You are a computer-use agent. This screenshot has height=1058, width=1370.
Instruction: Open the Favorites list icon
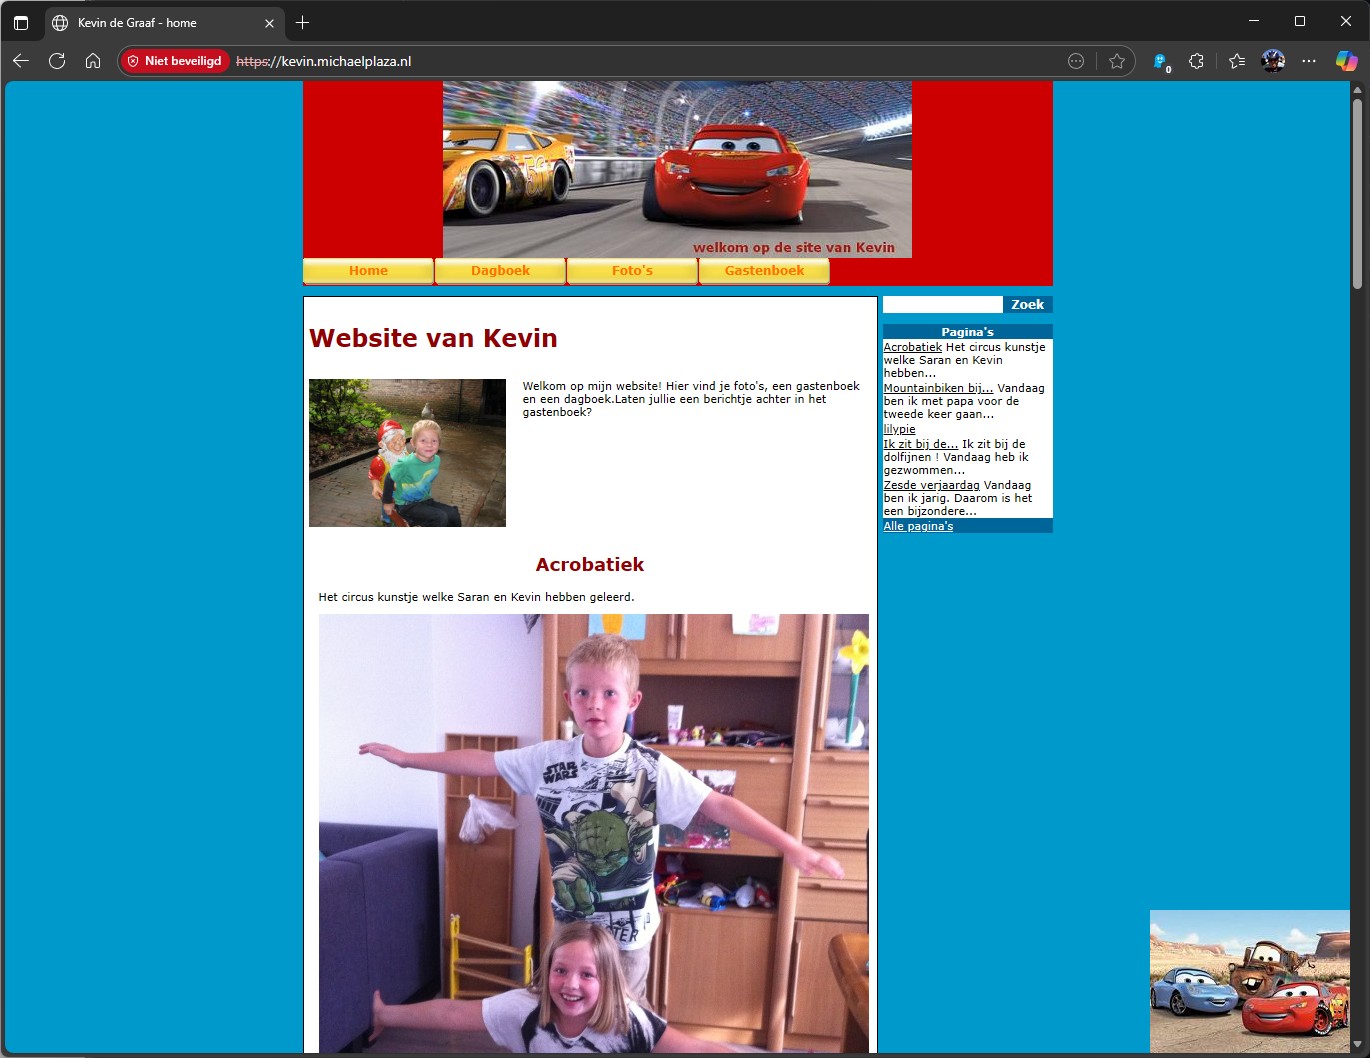(x=1237, y=61)
